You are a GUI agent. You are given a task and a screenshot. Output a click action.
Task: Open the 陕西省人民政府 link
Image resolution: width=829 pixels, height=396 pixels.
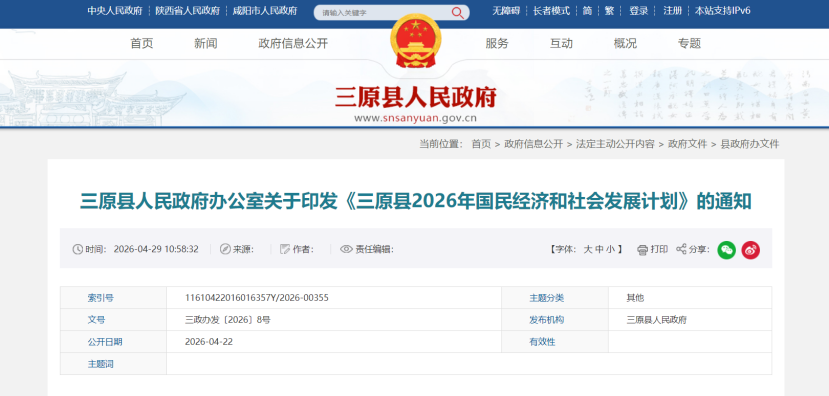[x=188, y=11]
